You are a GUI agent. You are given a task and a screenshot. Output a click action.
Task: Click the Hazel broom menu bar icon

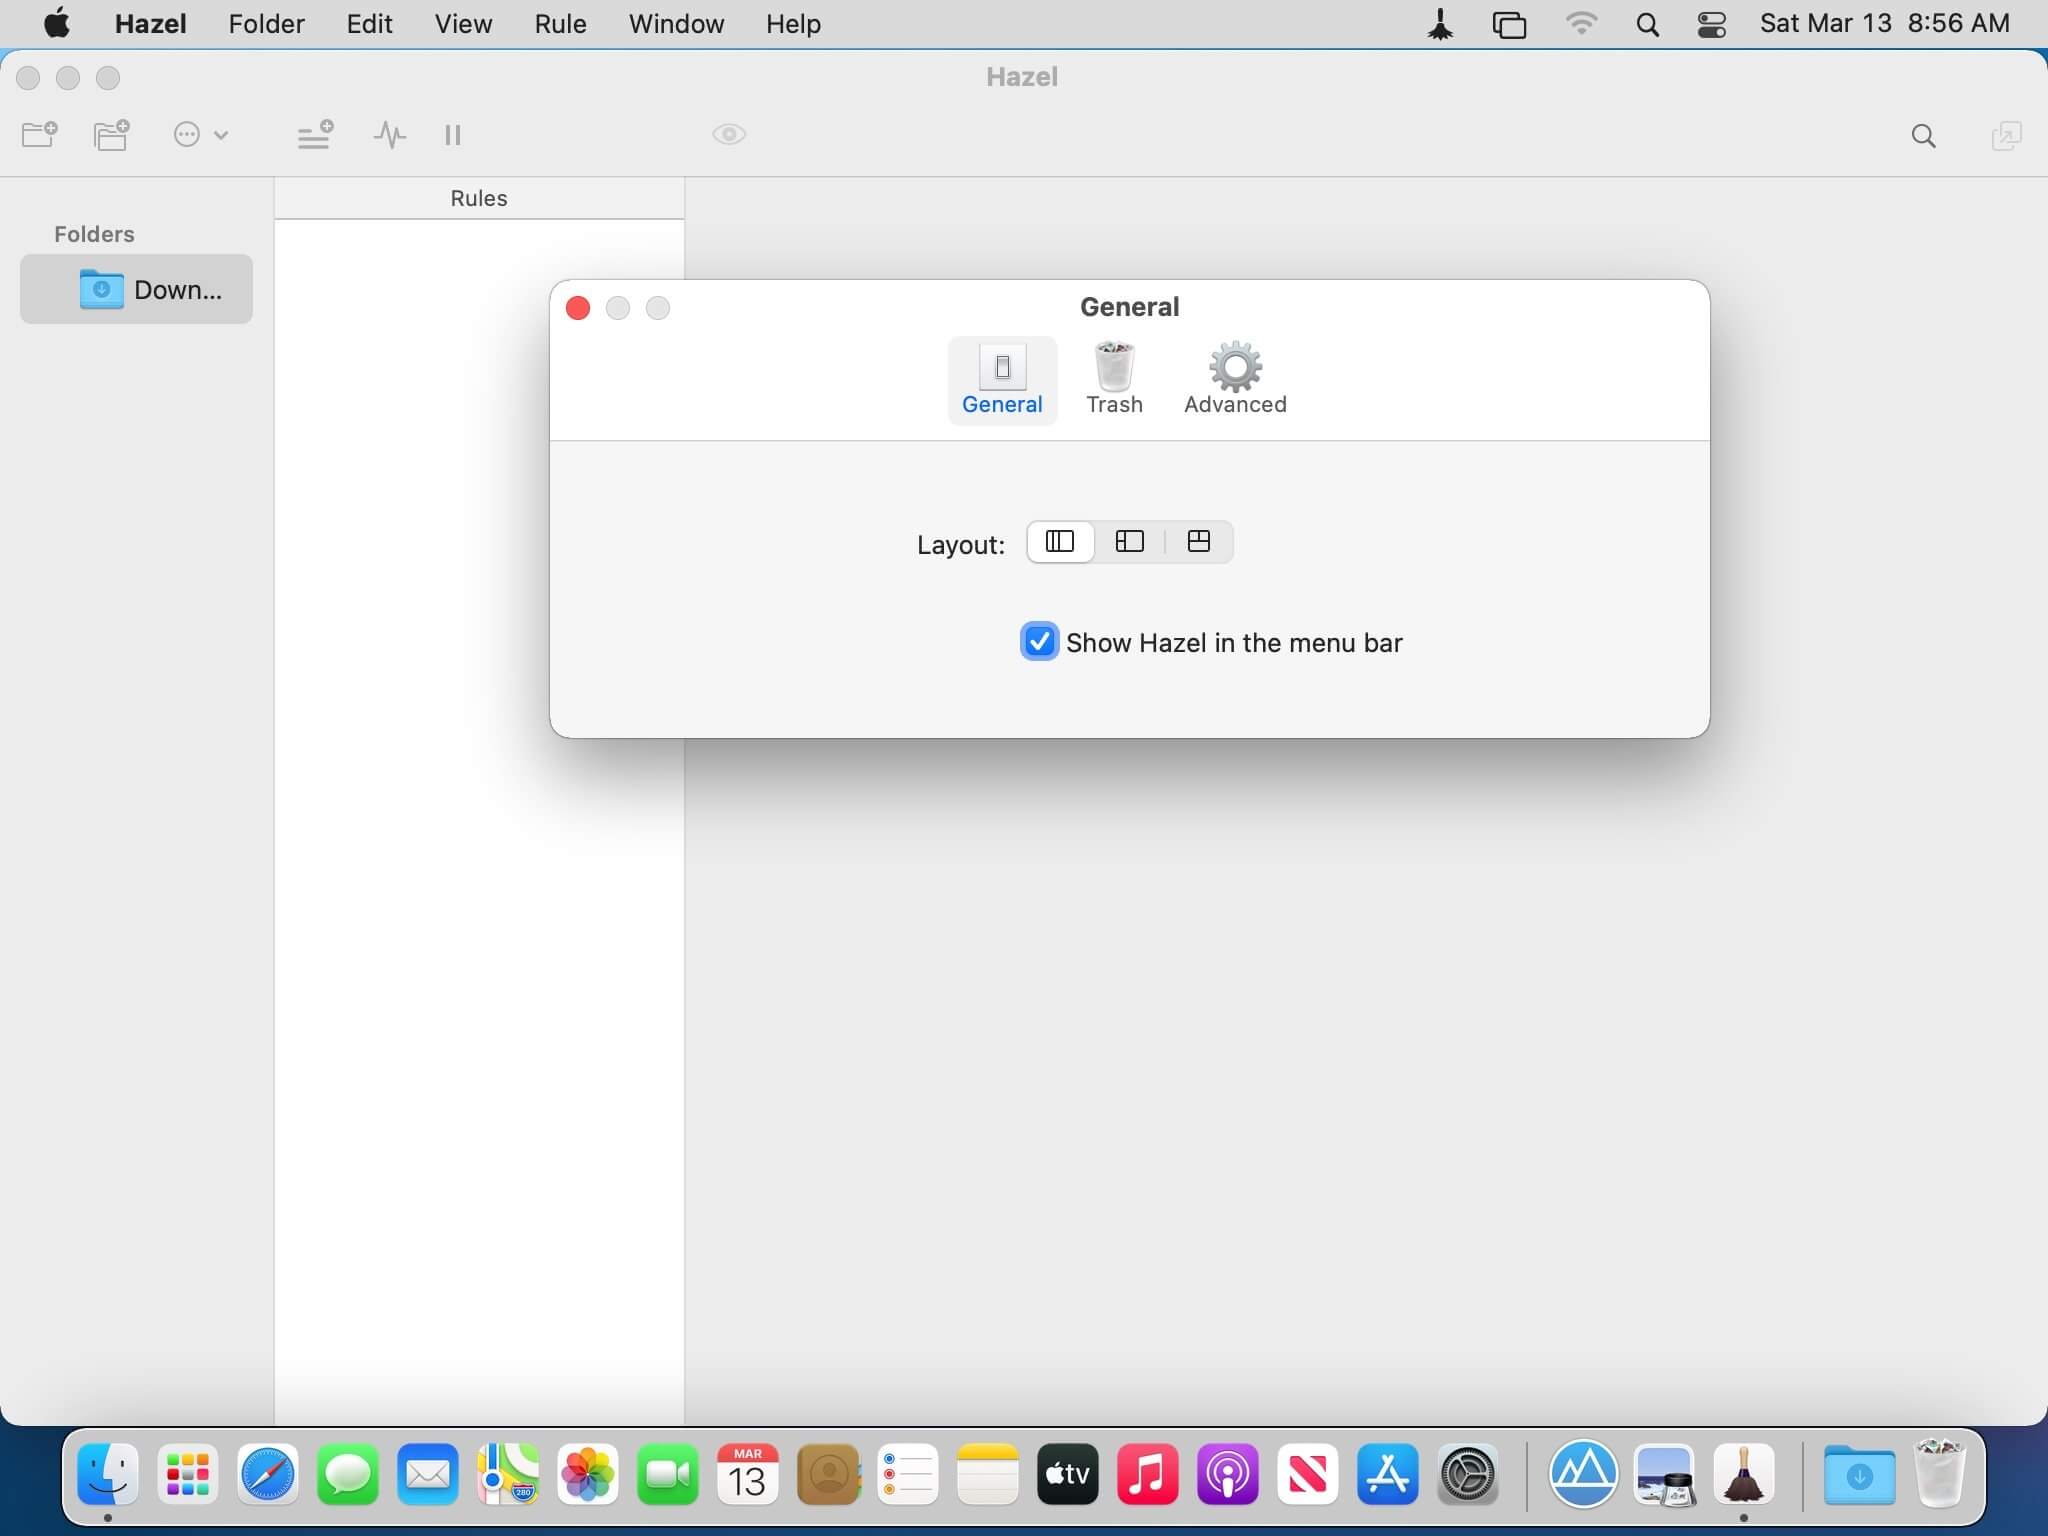1440,24
